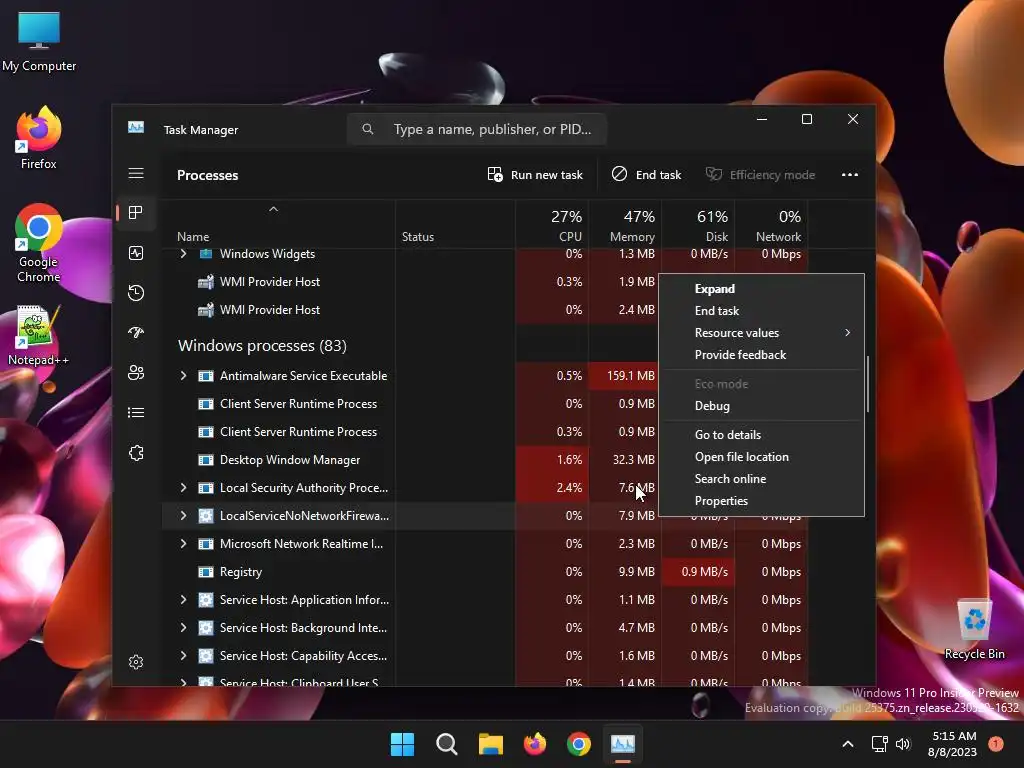
Task: Click the End task toolbar button
Action: pos(647,174)
